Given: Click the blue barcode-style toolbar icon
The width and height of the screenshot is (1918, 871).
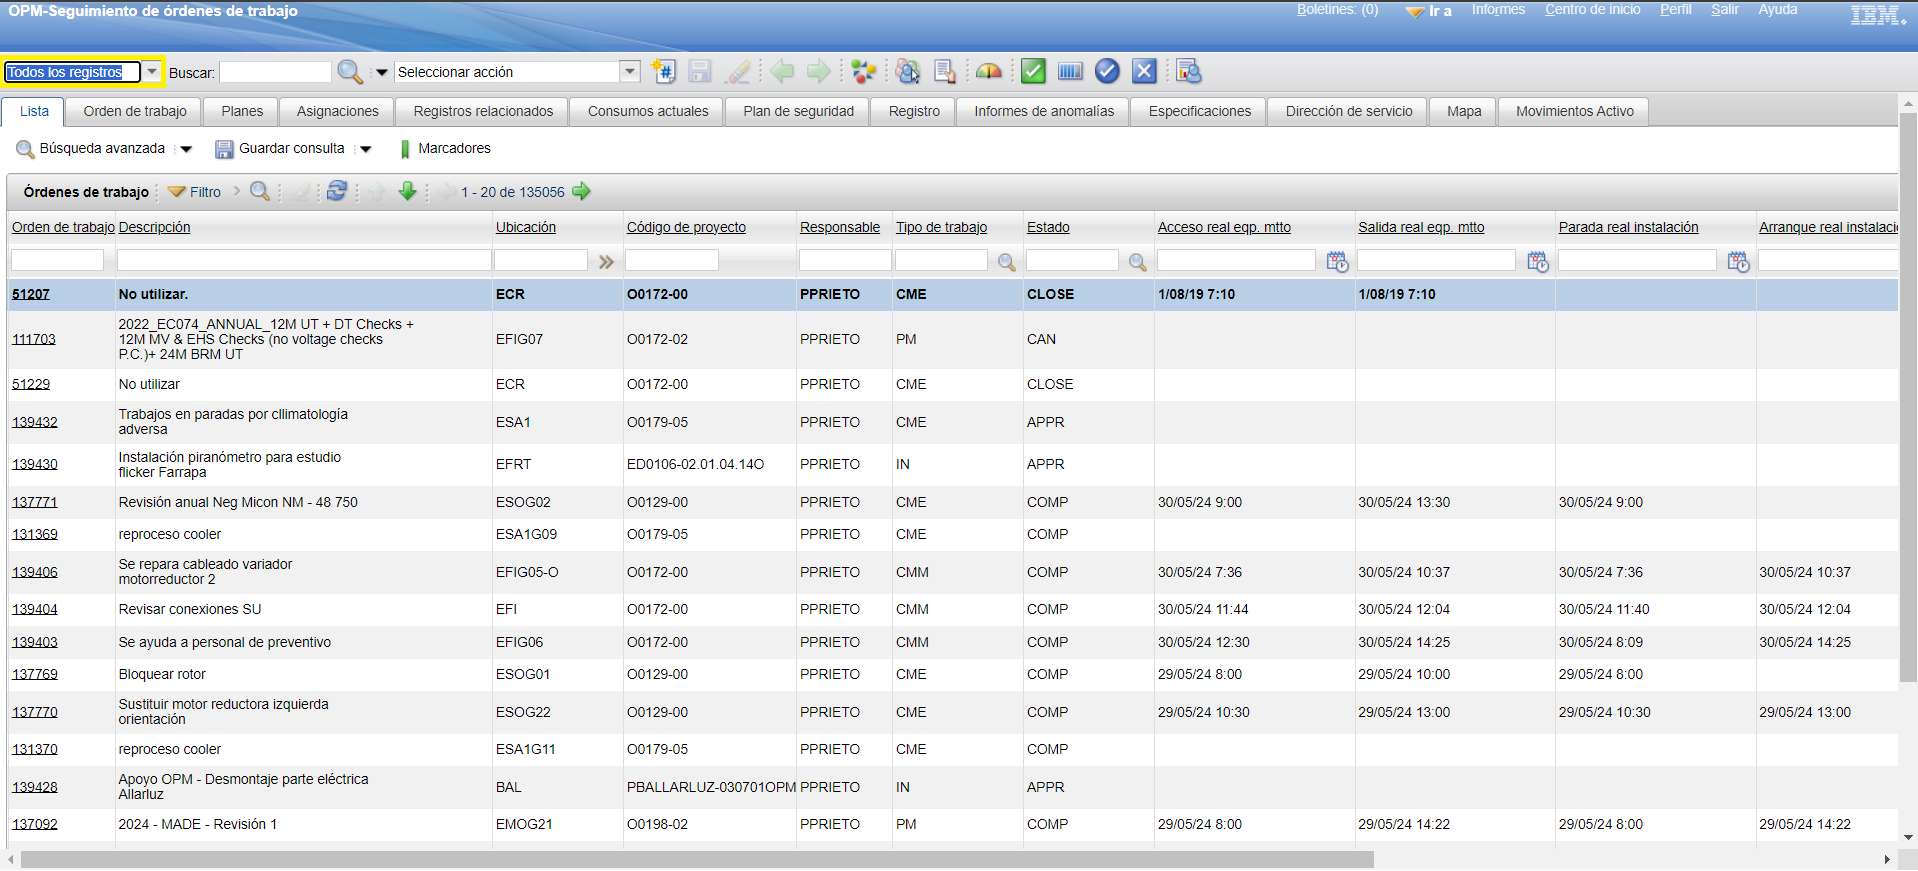Looking at the screenshot, I should (1070, 71).
